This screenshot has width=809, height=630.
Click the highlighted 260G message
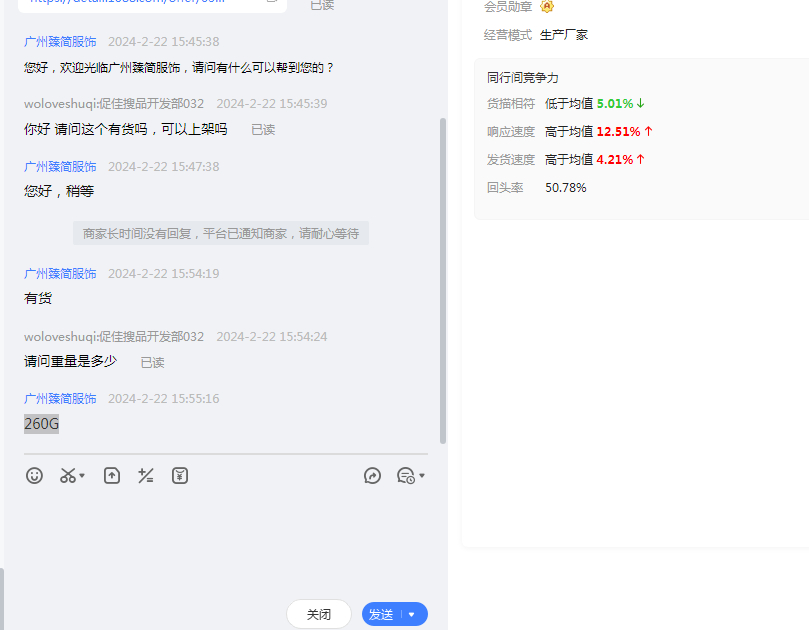click(x=42, y=424)
